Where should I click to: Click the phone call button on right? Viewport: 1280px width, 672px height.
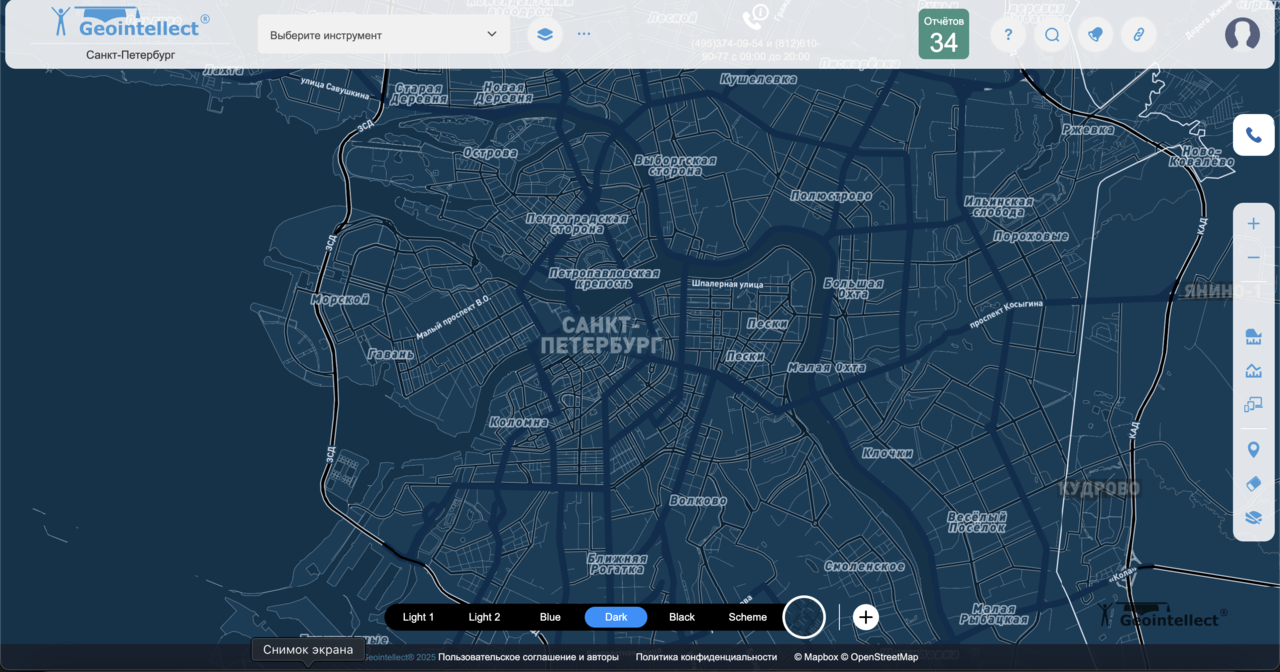tap(1253, 136)
